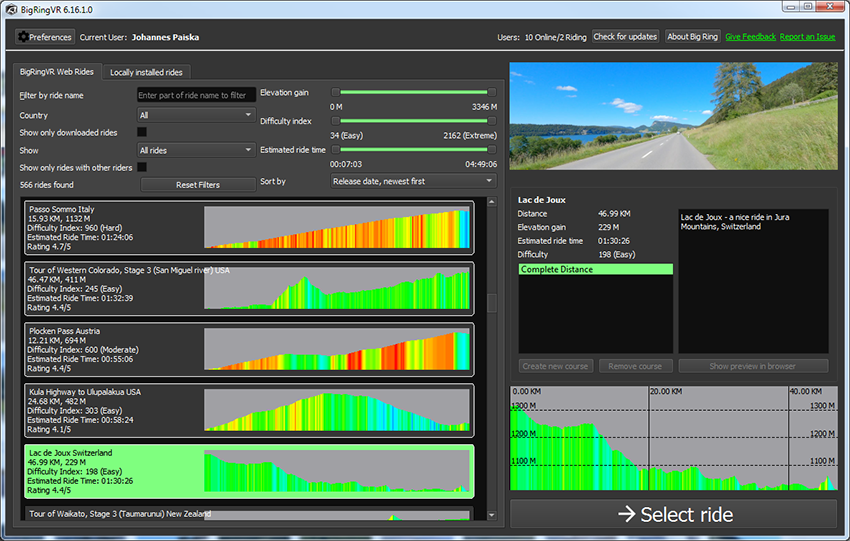Click Remove course button

click(635, 366)
